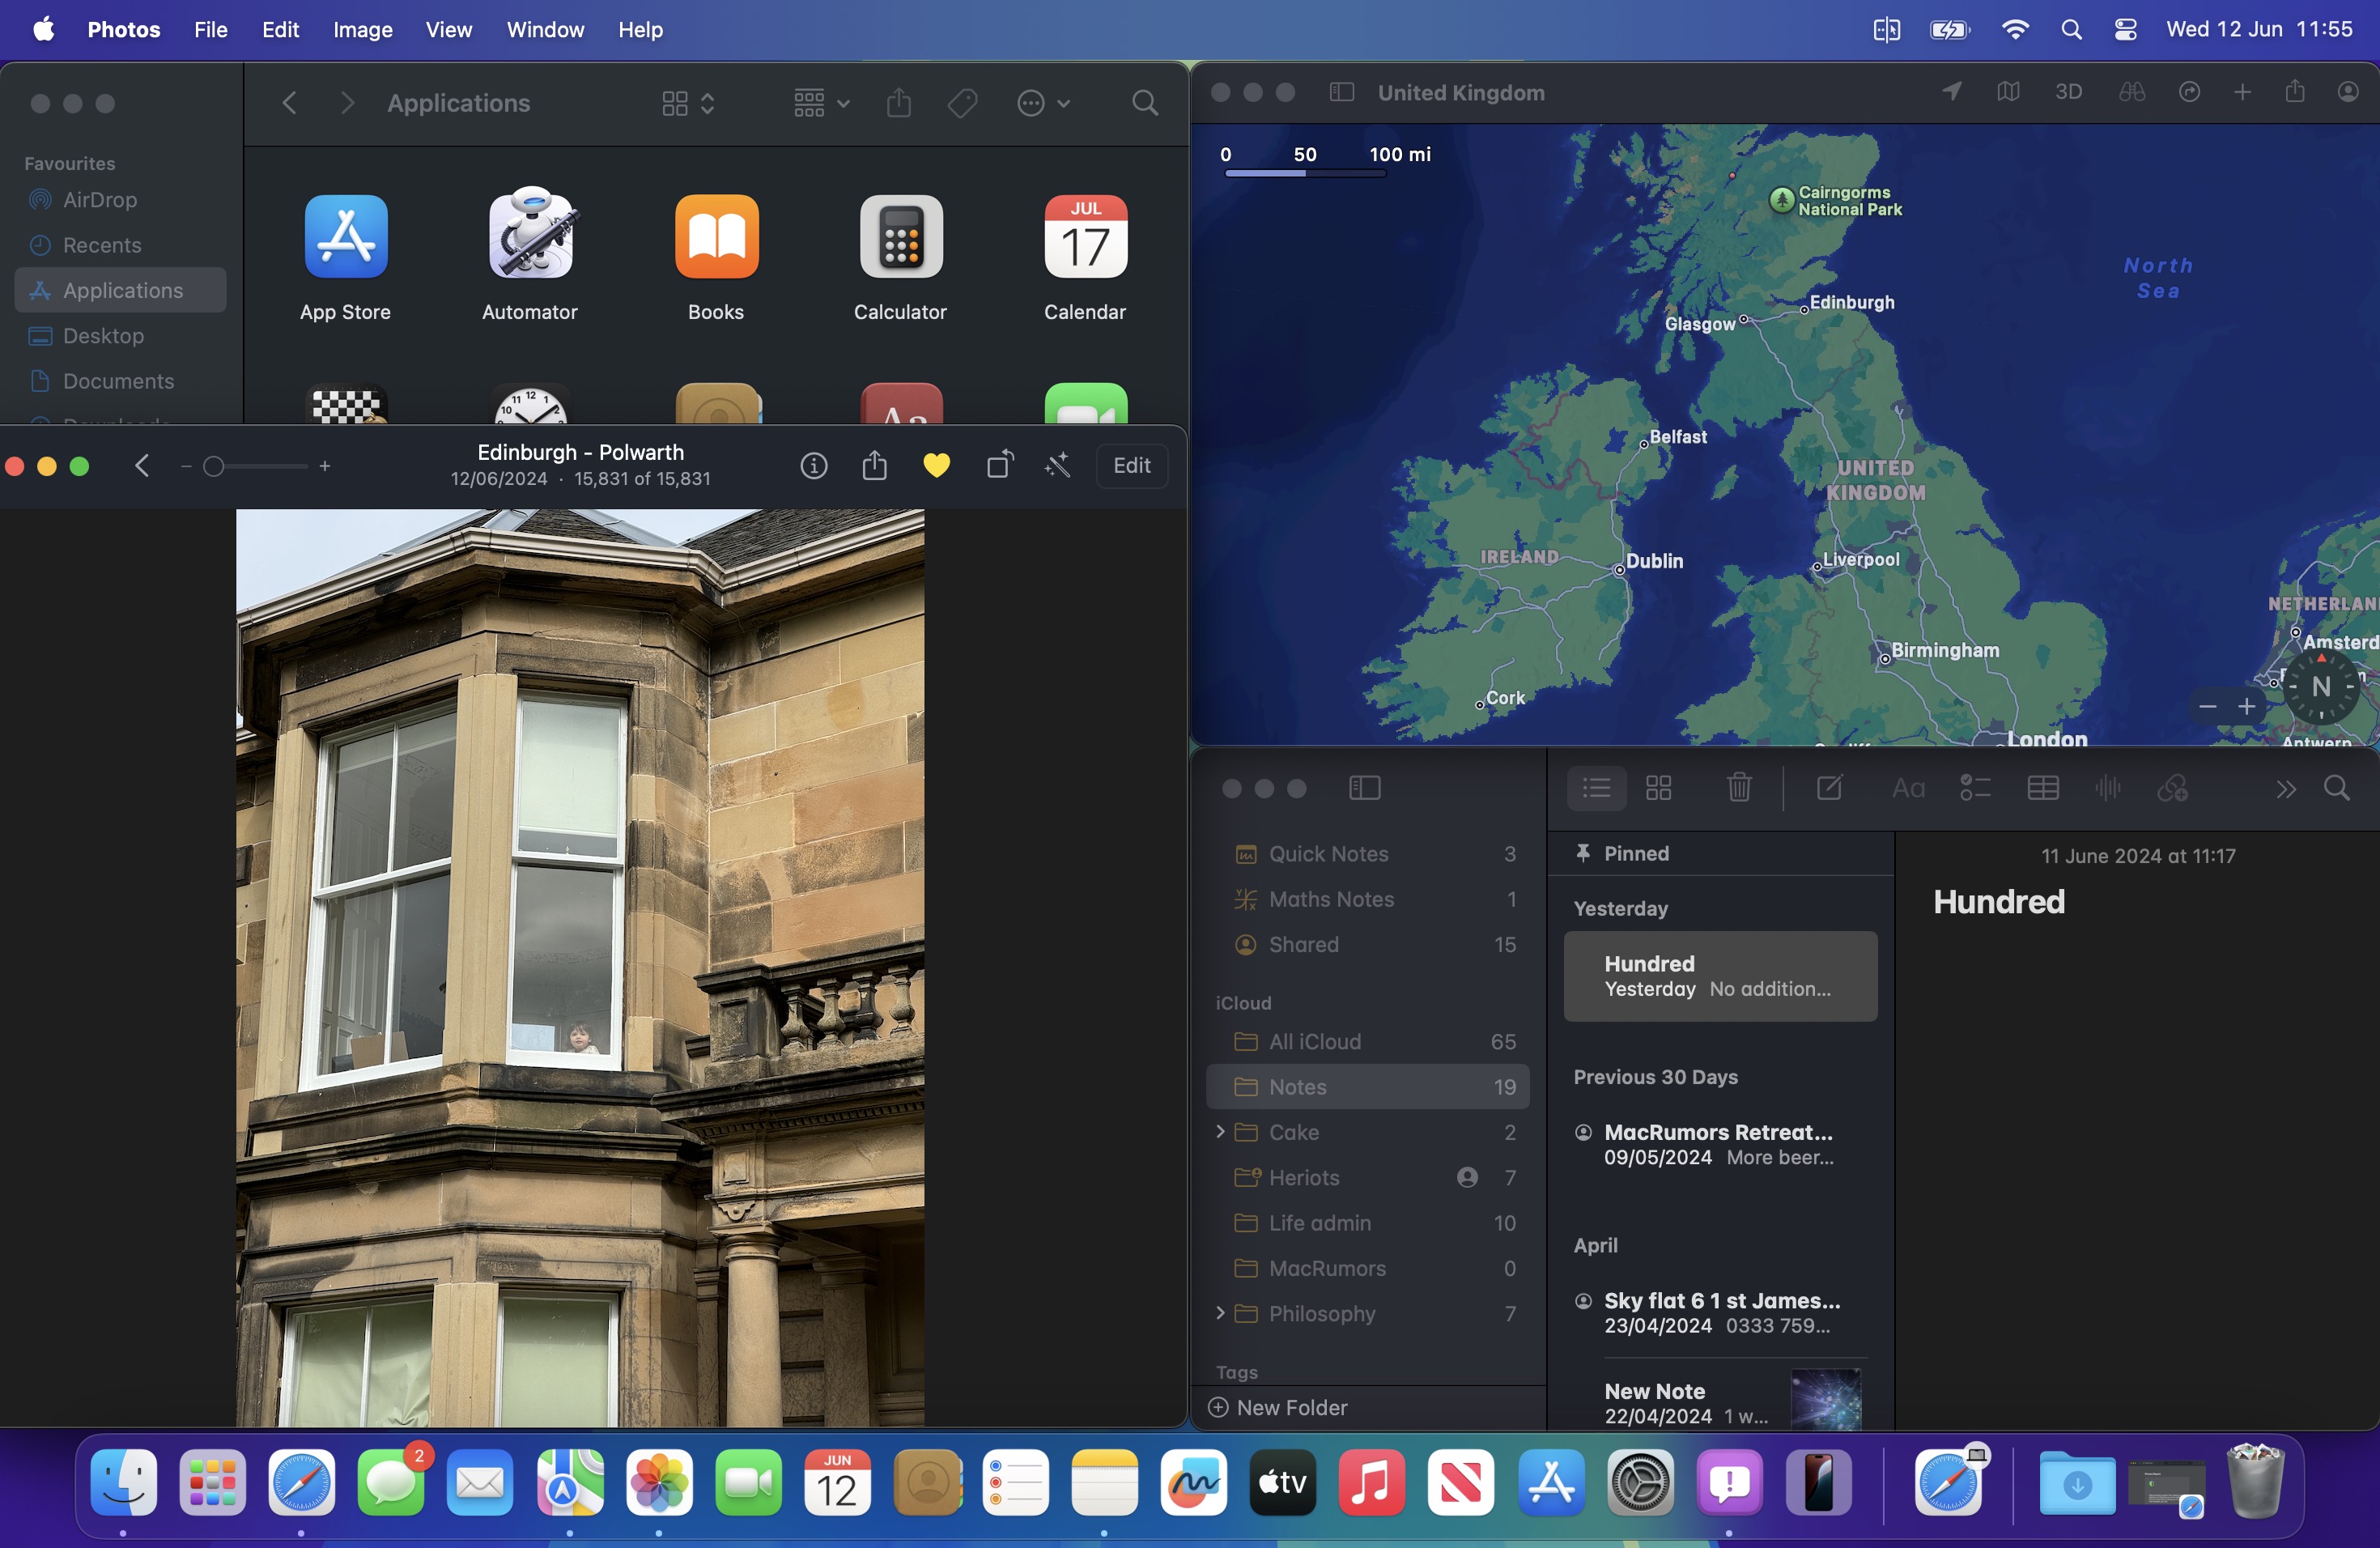The width and height of the screenshot is (2380, 1548).
Task: Select the Notes folder in sidebar
Action: (1298, 1087)
